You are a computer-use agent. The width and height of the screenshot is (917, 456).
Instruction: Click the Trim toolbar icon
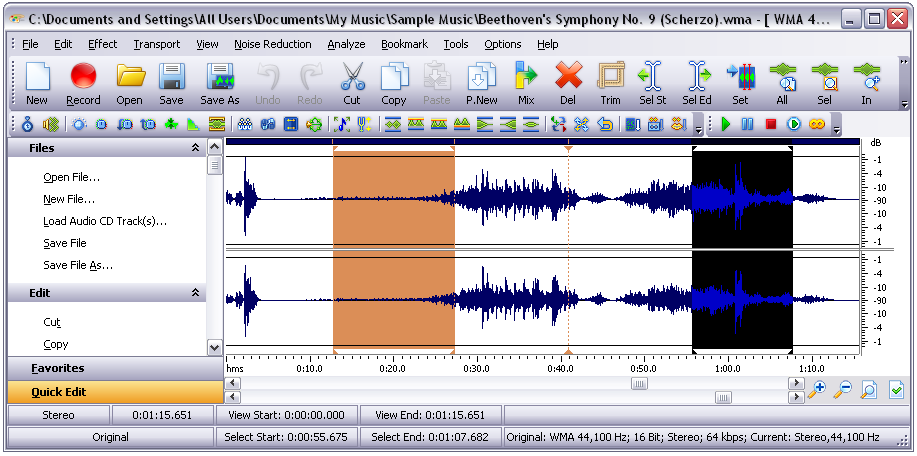tap(610, 84)
